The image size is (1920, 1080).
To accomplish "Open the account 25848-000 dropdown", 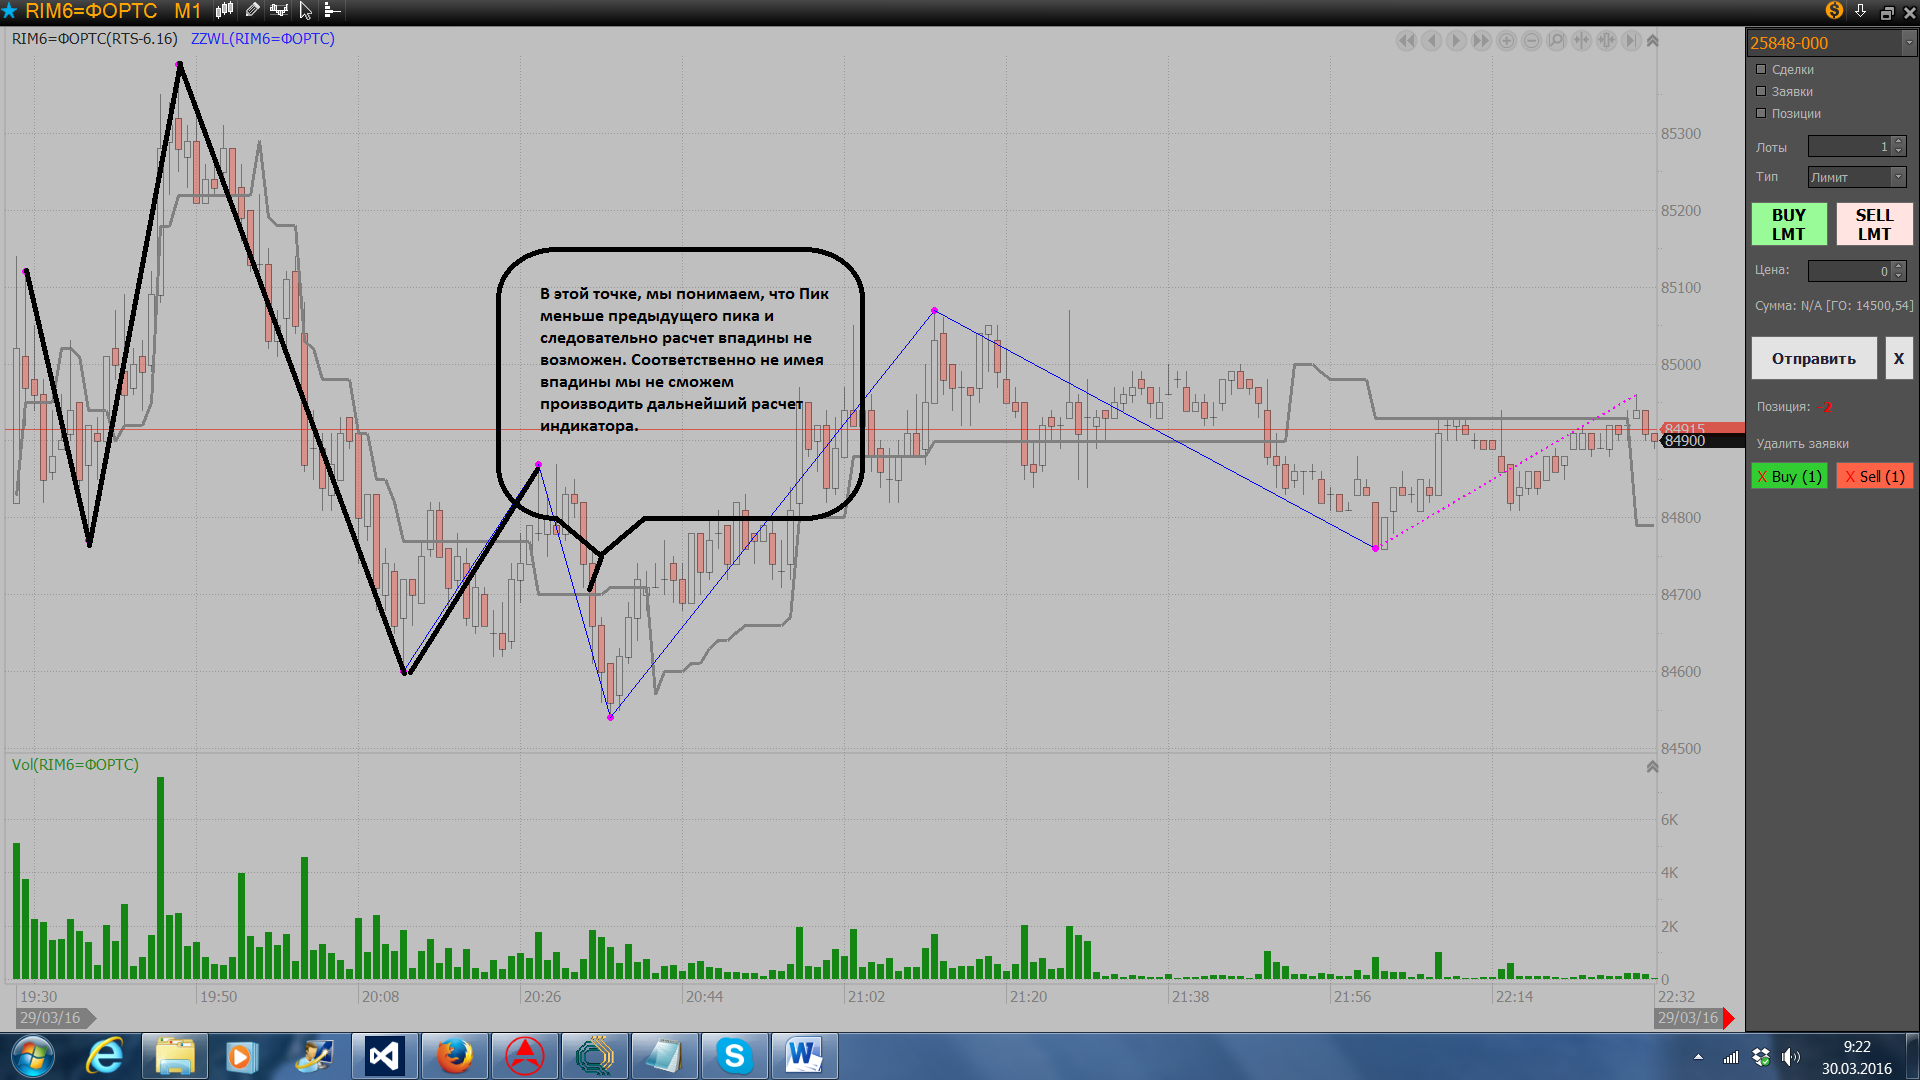I will pyautogui.click(x=1908, y=43).
